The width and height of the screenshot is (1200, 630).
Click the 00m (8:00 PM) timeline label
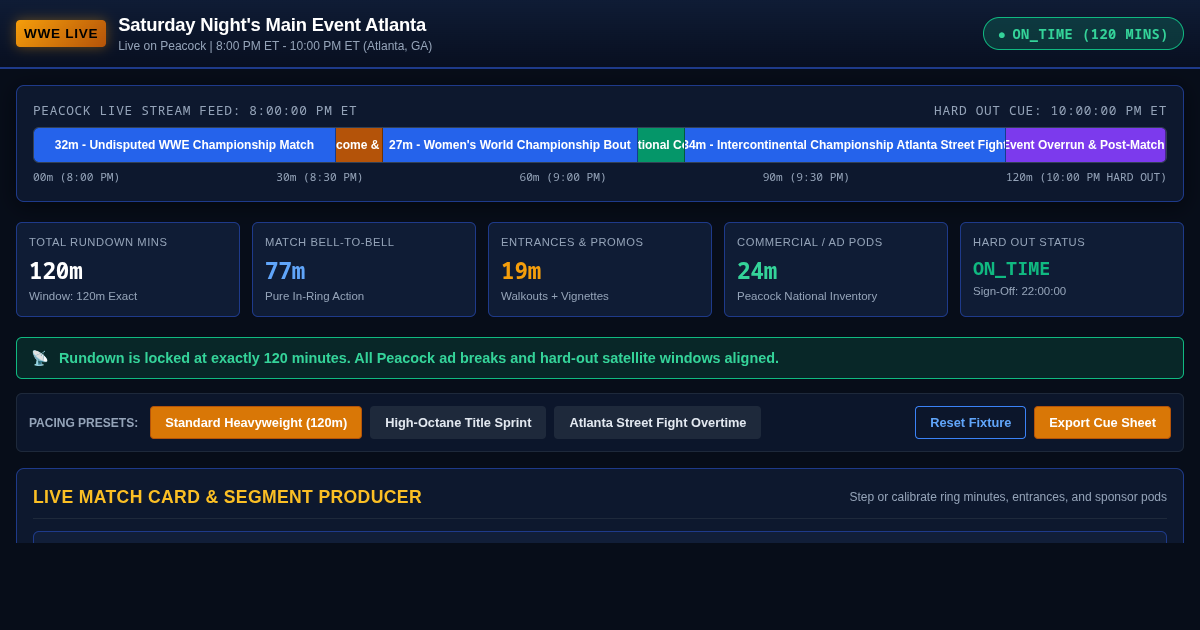pyautogui.click(x=76, y=178)
